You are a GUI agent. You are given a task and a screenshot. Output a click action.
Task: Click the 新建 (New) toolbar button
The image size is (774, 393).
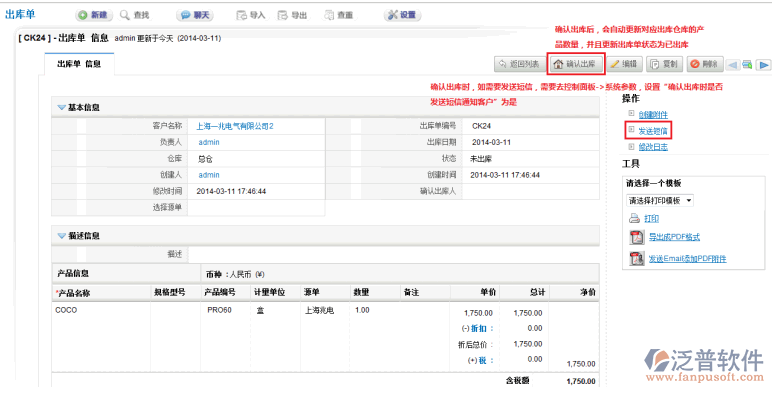94,15
